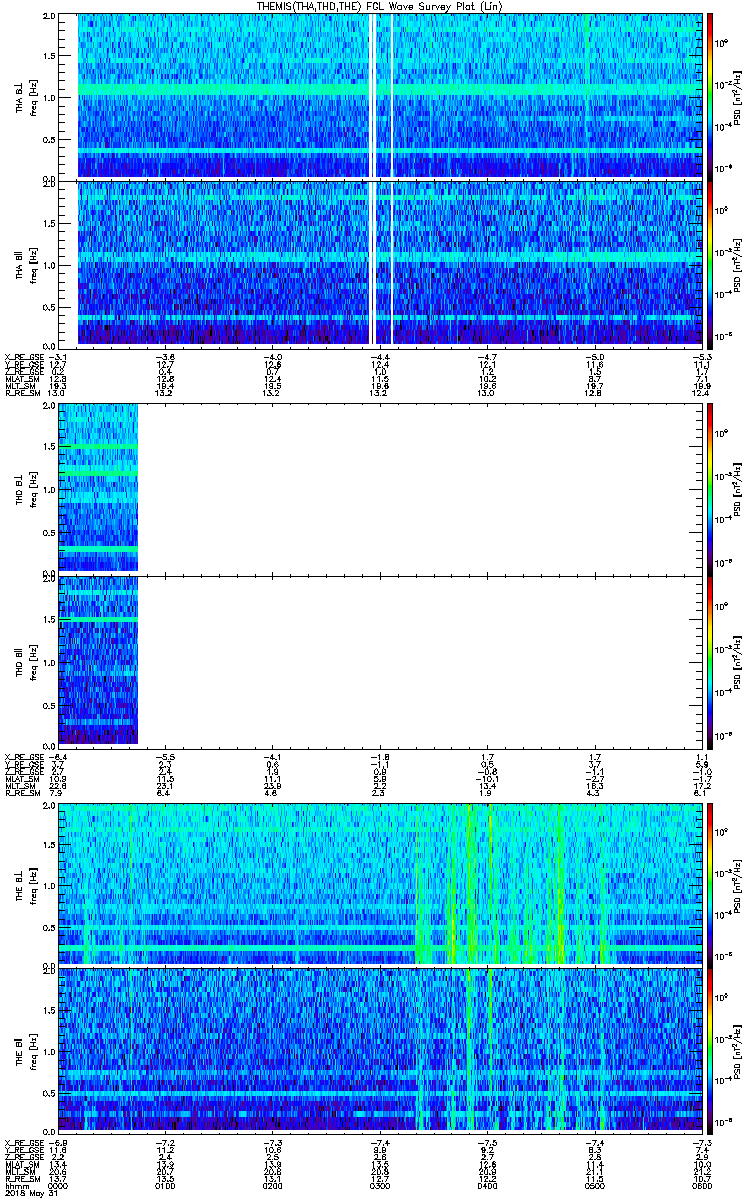Click the first X_RE_GSE value -3.1 under THA
The height and width of the screenshot is (1200, 750).
coord(59,357)
